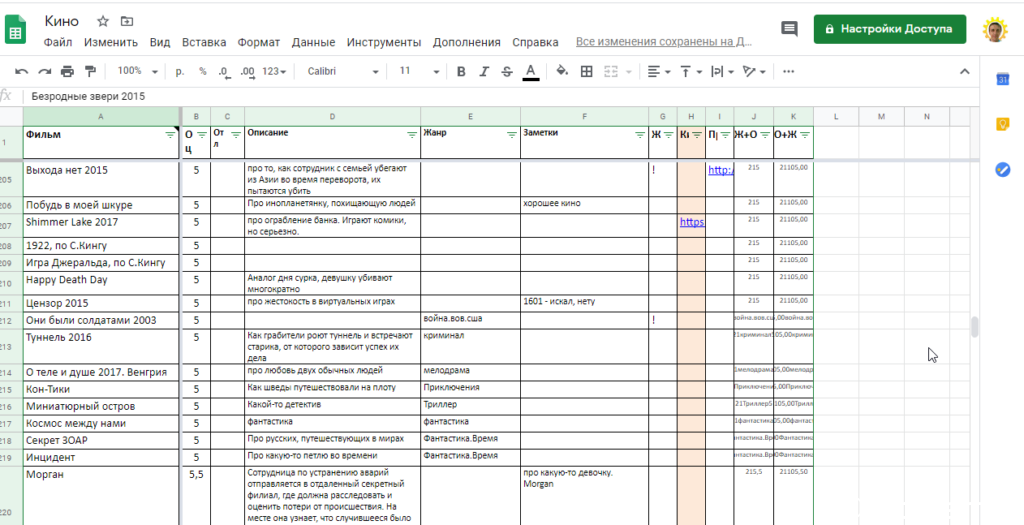
Task: Click the vertical scrollbar thumb
Action: [974, 327]
